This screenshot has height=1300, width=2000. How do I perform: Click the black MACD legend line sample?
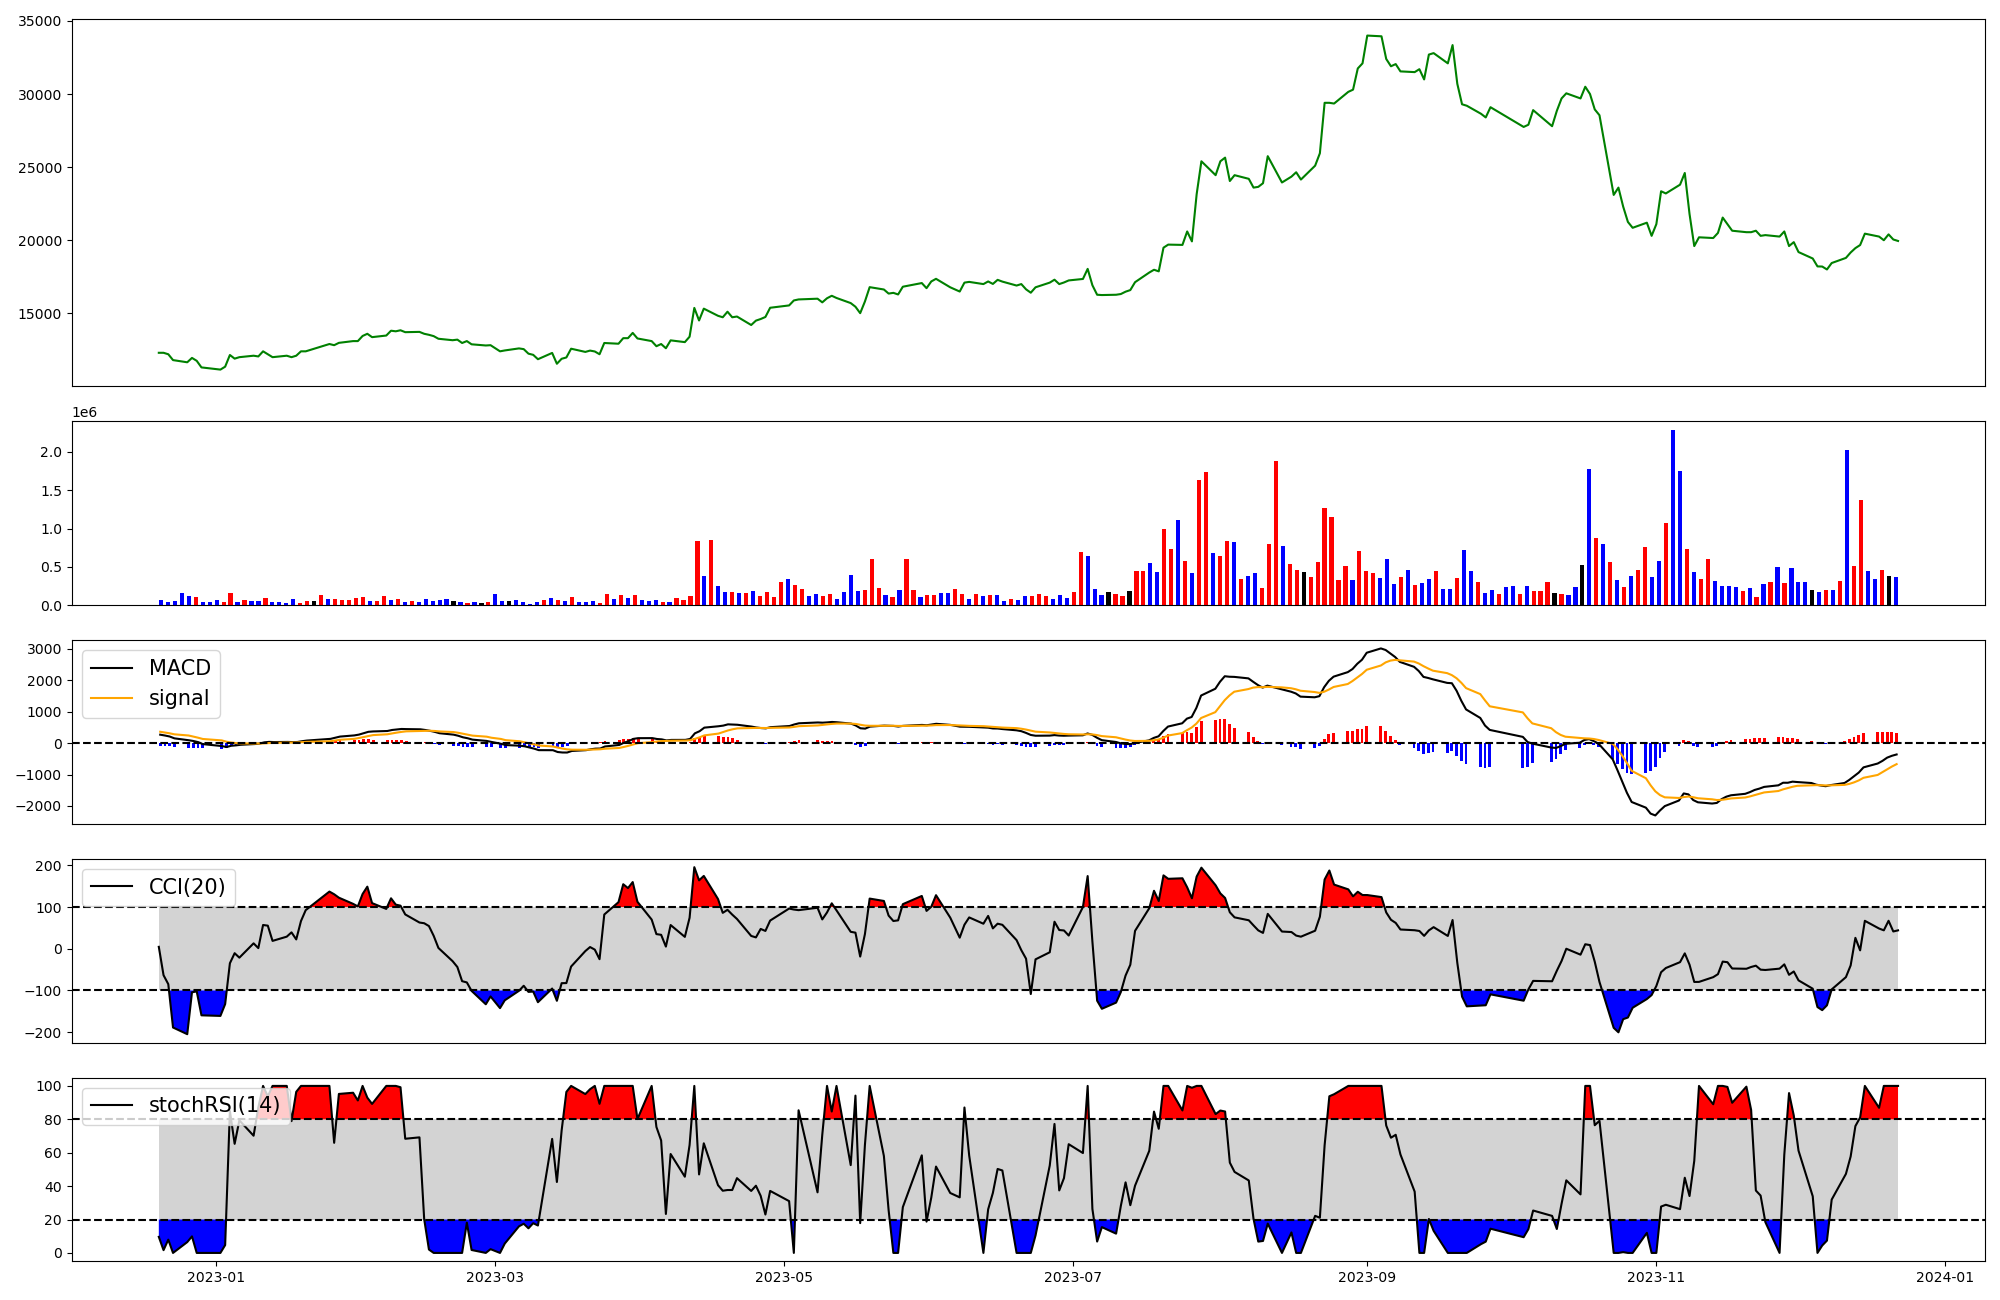[x=111, y=668]
